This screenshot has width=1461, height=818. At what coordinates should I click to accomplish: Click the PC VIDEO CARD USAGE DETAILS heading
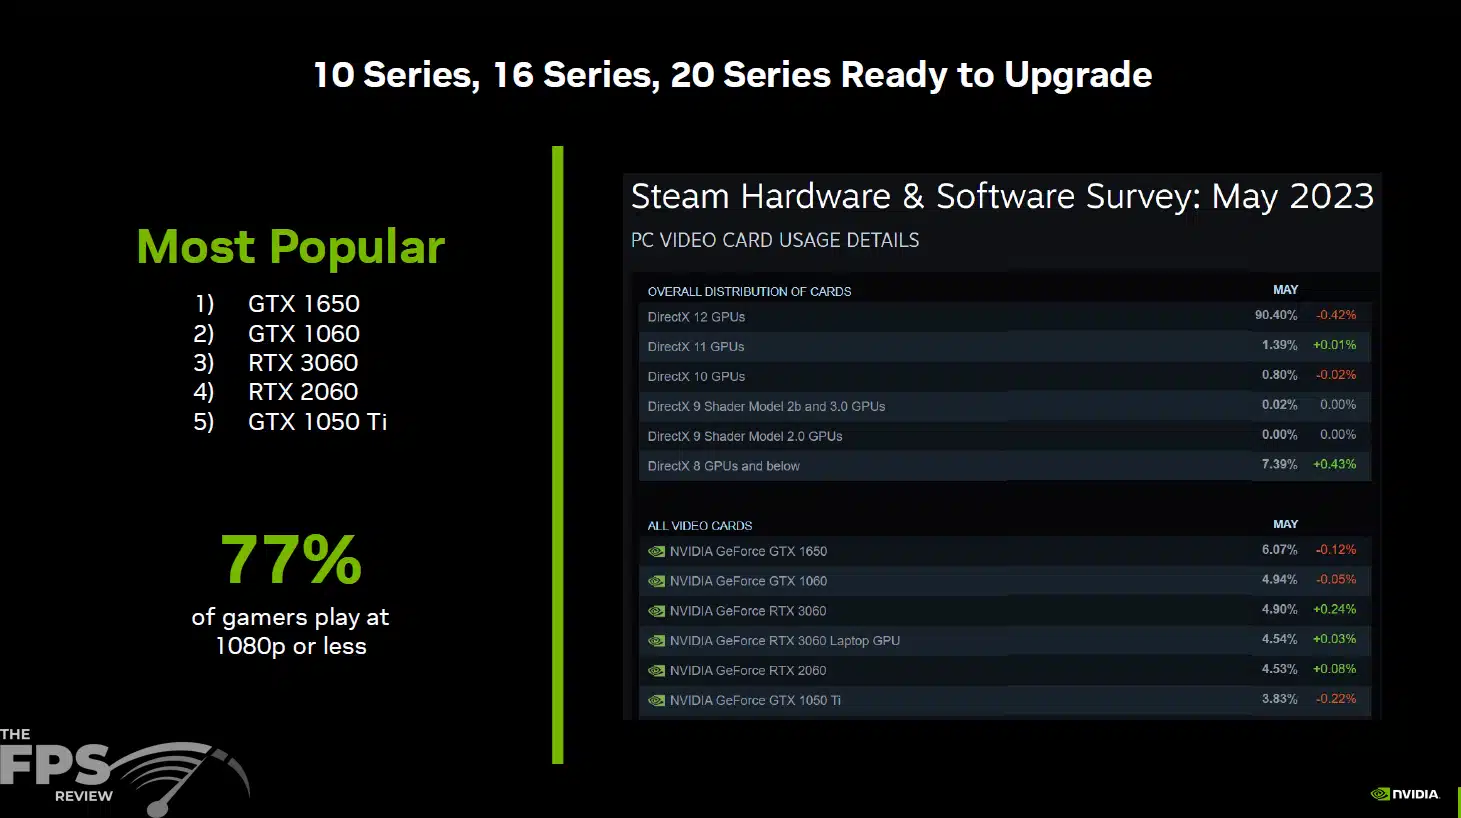coord(775,240)
